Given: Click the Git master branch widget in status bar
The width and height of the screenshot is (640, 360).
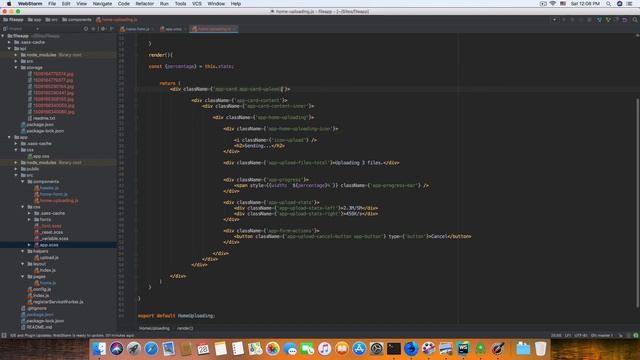Looking at the screenshot, I should tap(602, 335).
